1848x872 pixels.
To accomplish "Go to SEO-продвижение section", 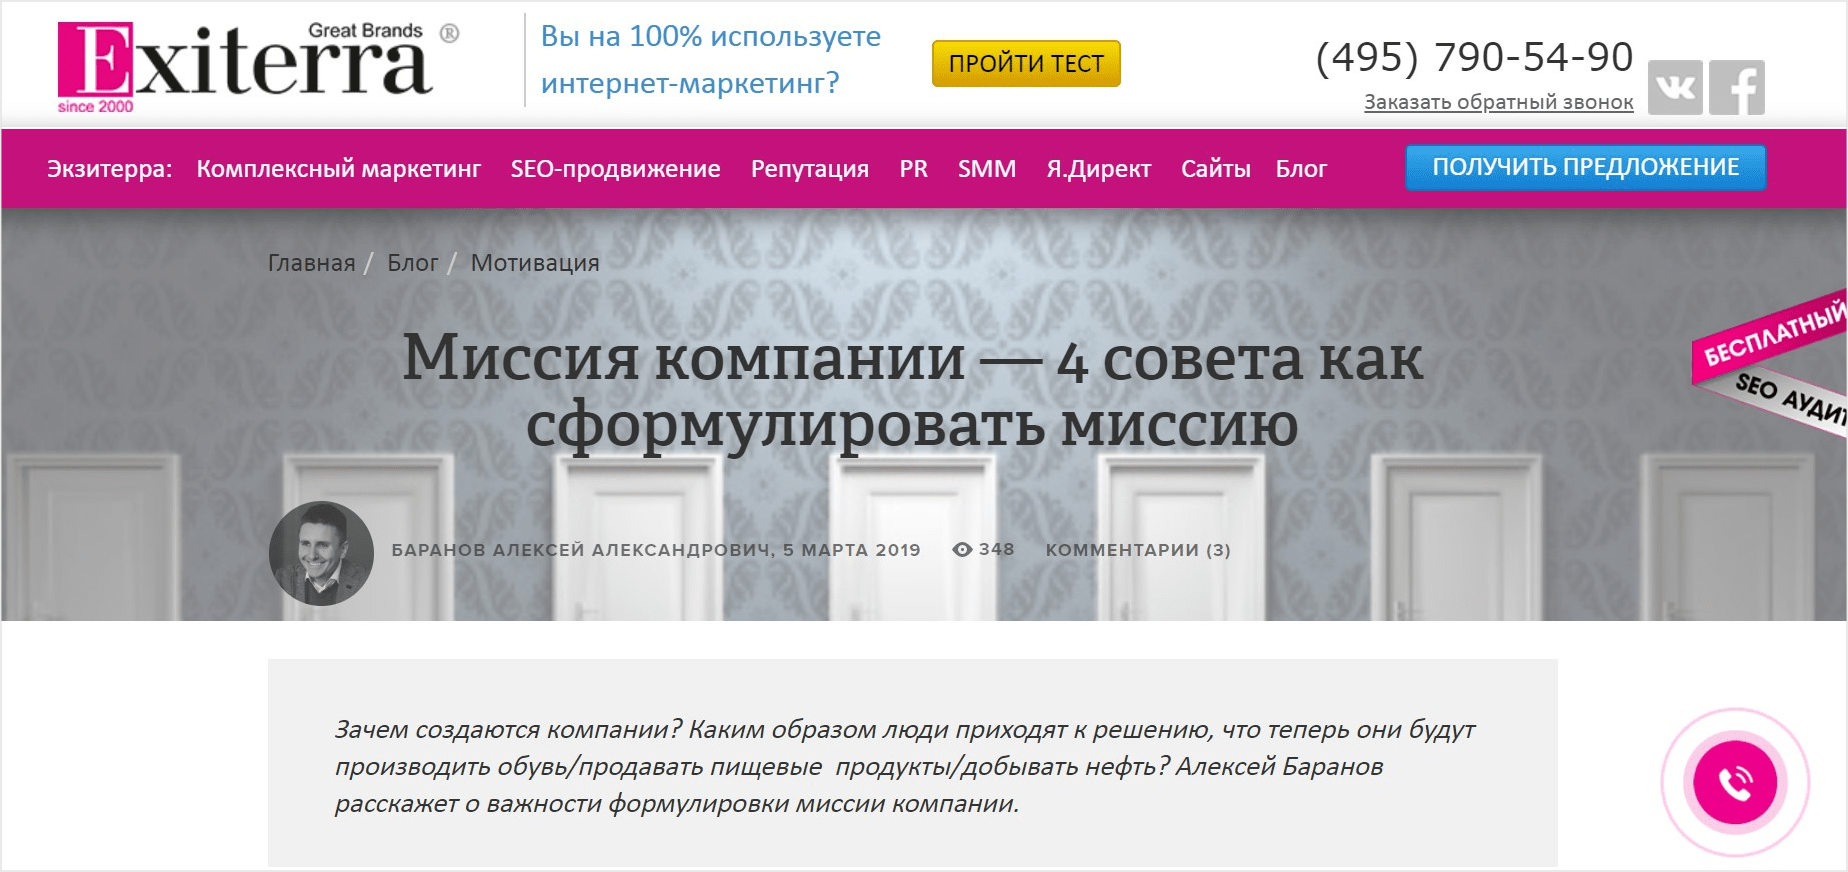I will pyautogui.click(x=615, y=168).
